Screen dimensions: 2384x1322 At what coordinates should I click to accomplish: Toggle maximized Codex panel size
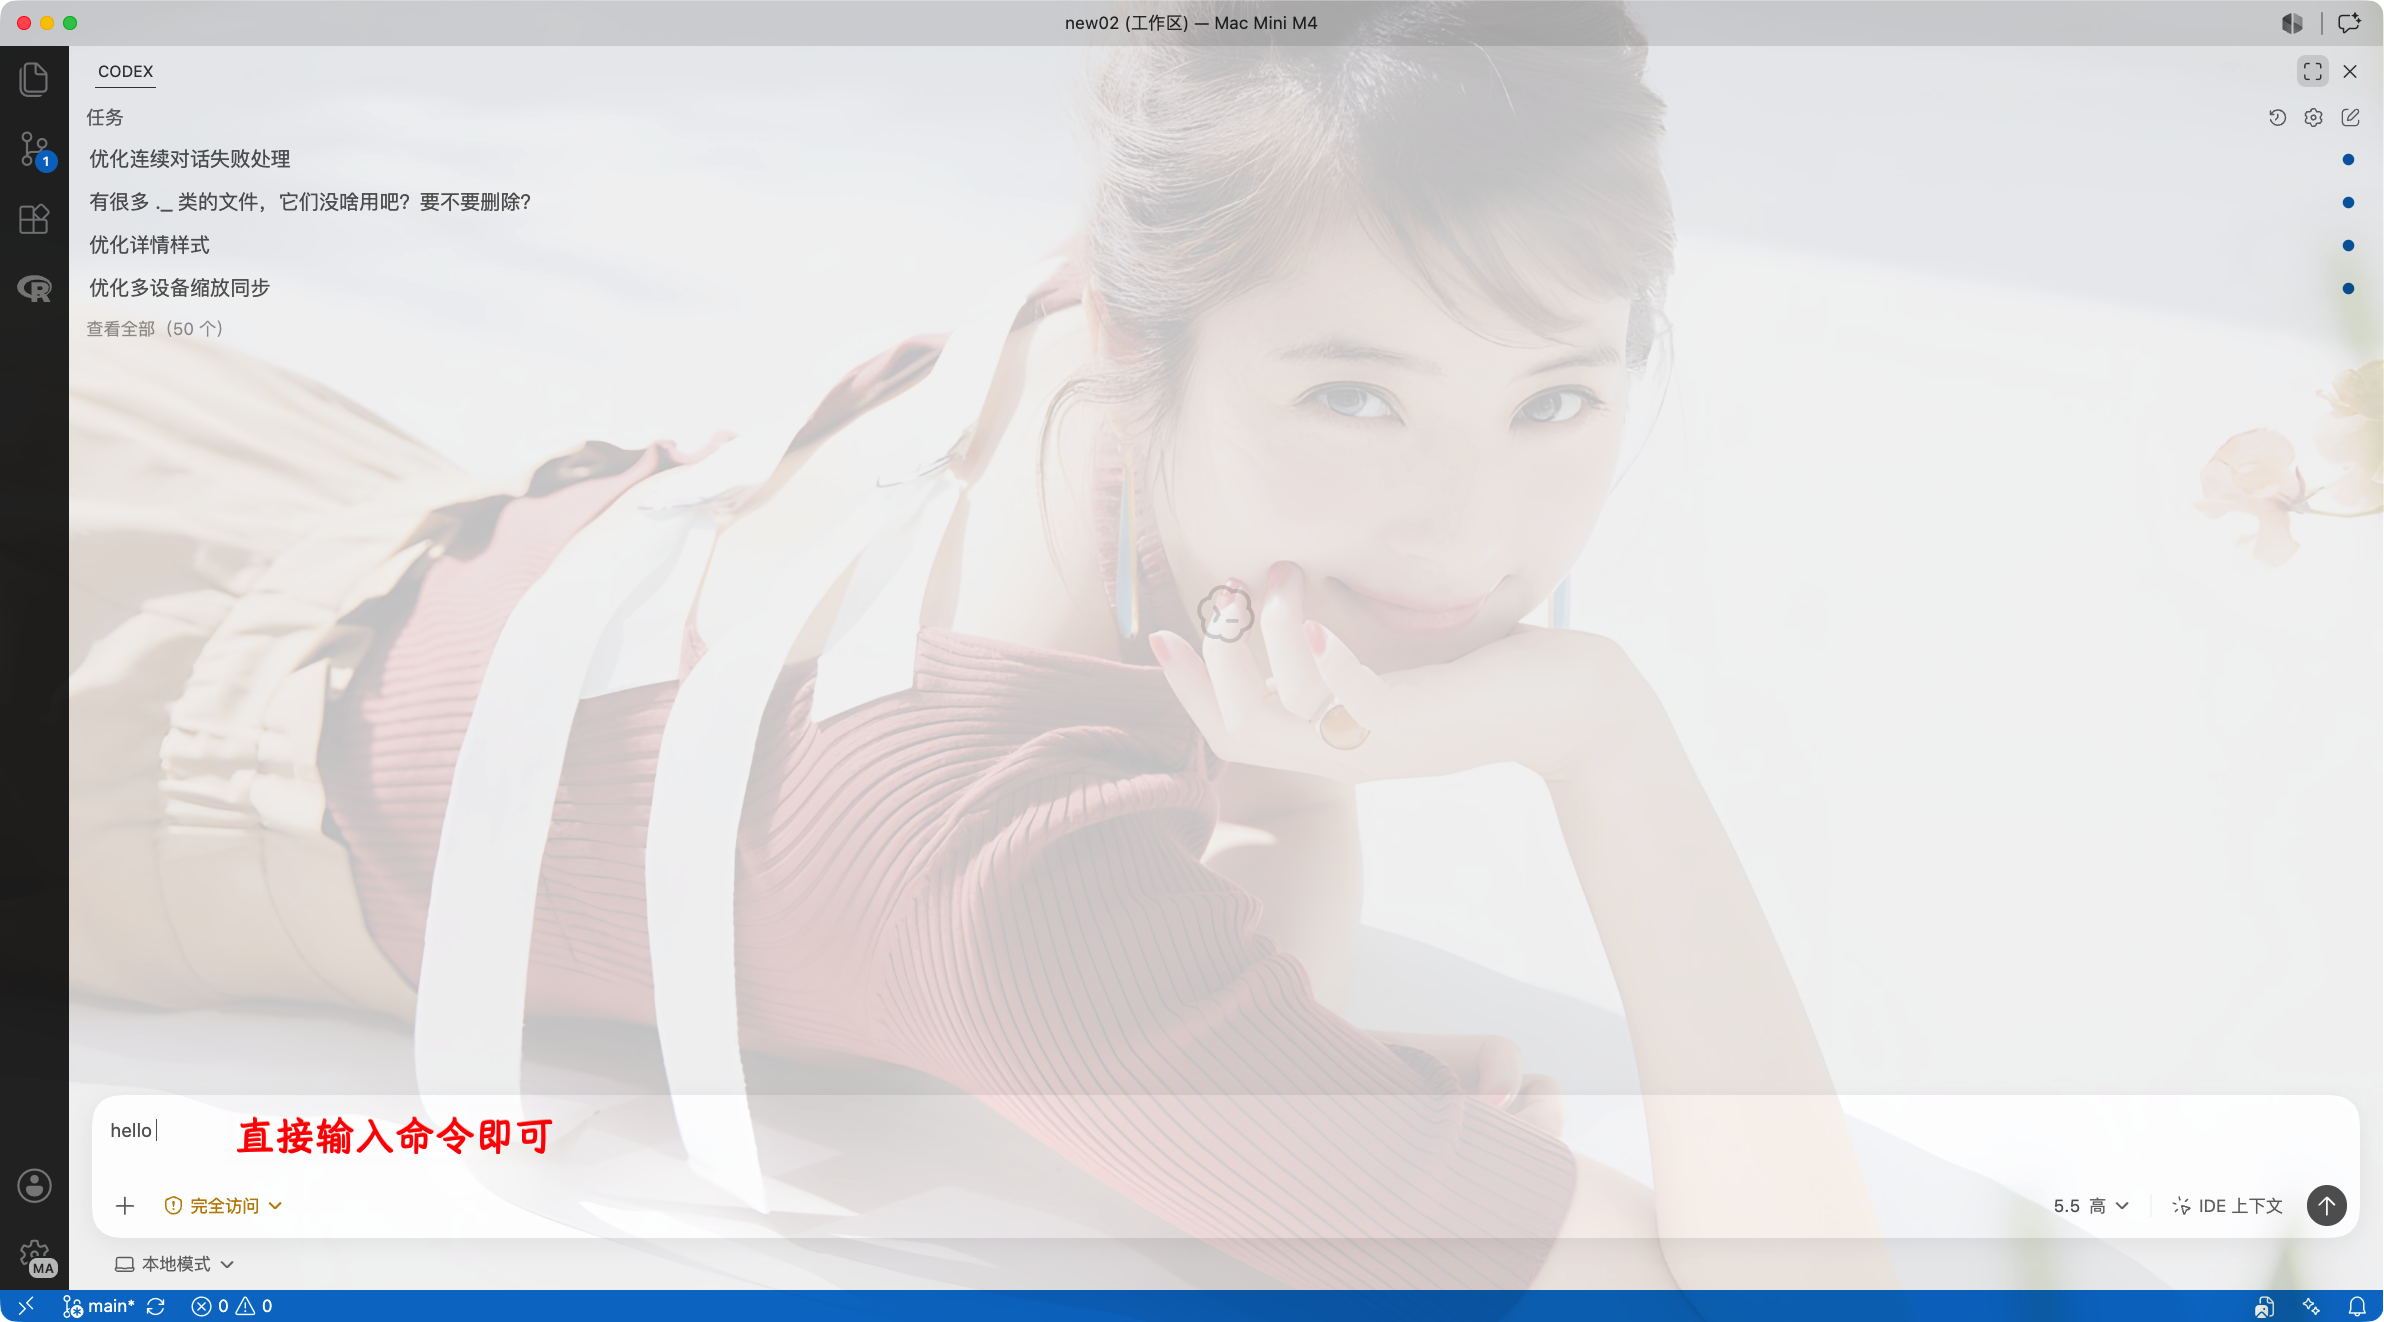click(2312, 72)
